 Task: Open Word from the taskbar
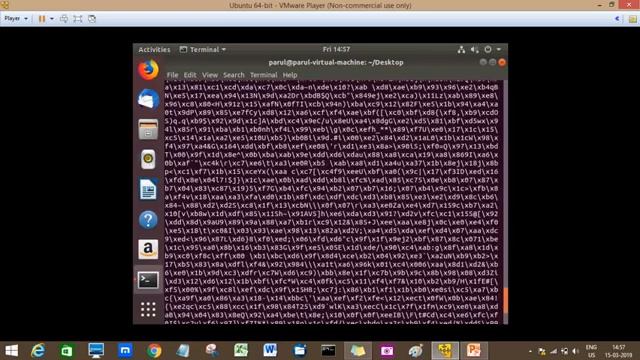tap(270, 351)
